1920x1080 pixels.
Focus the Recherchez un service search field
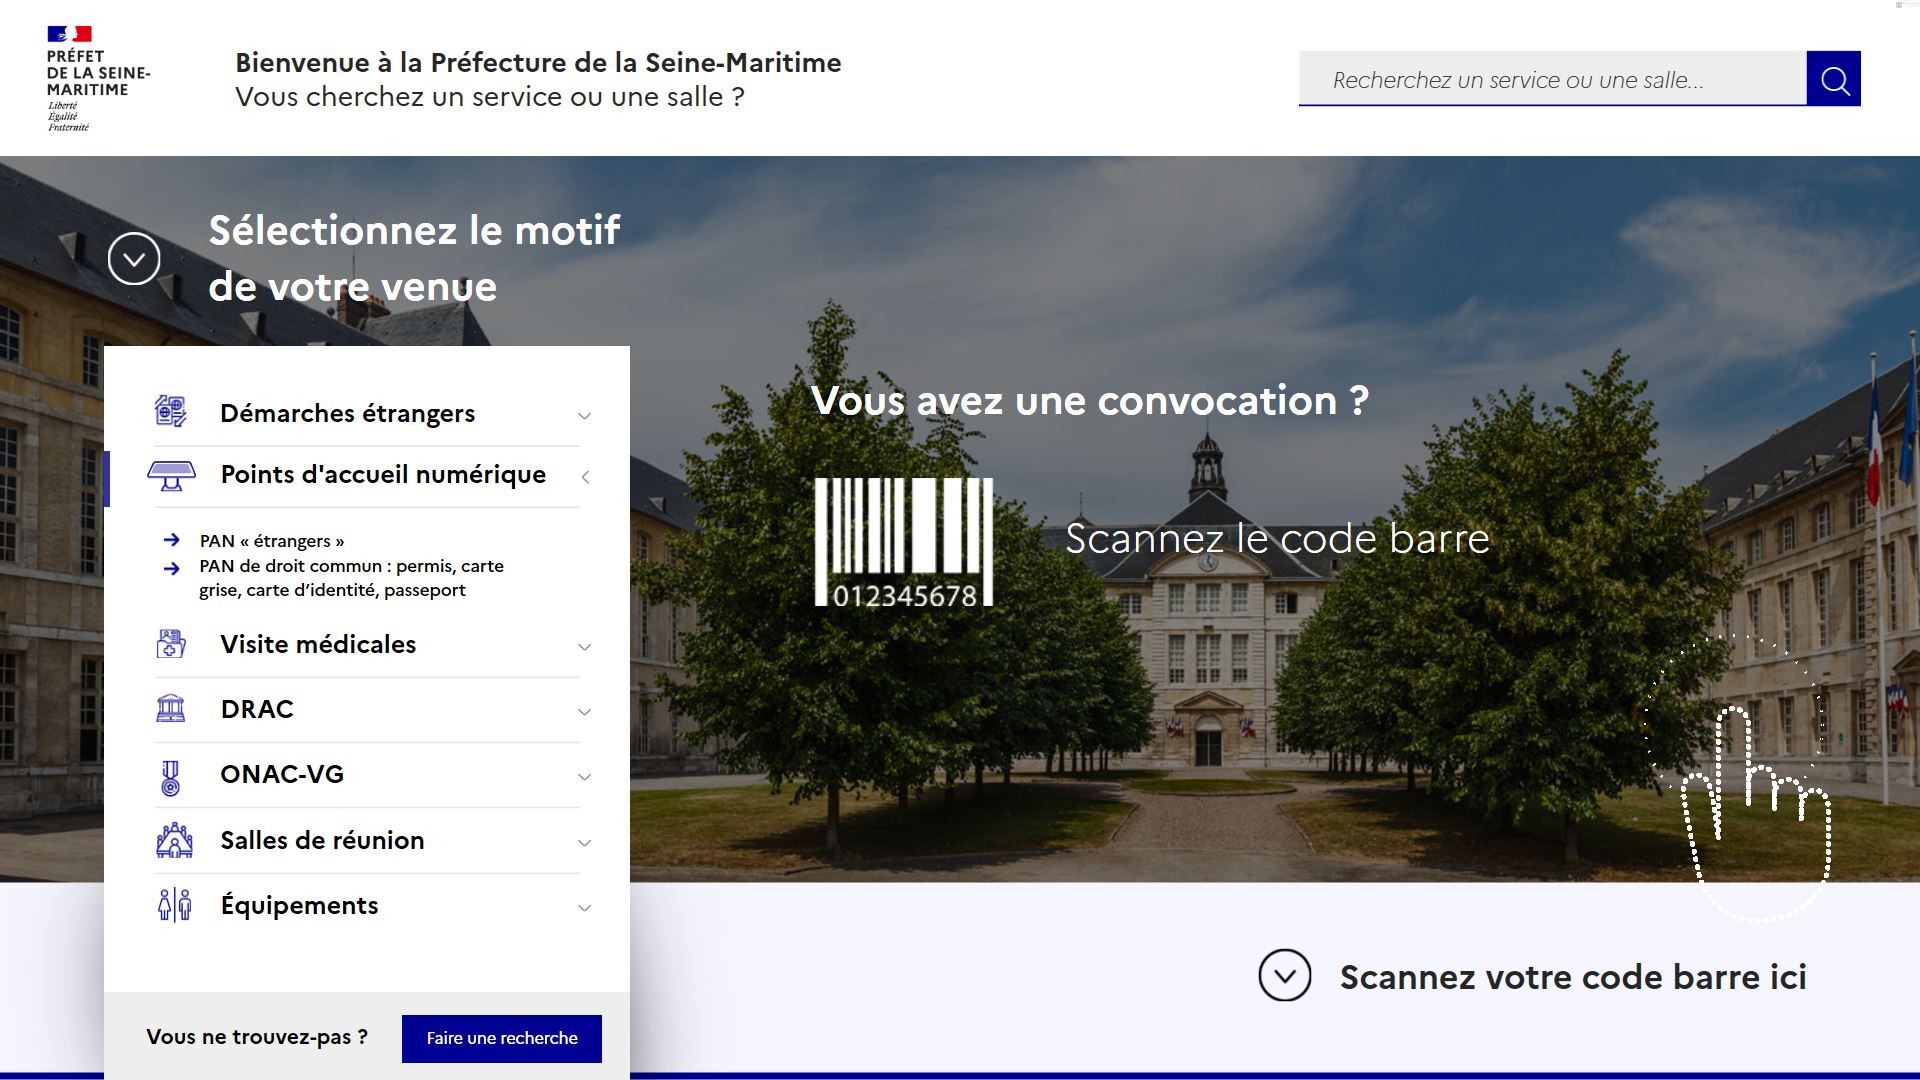point(1551,80)
